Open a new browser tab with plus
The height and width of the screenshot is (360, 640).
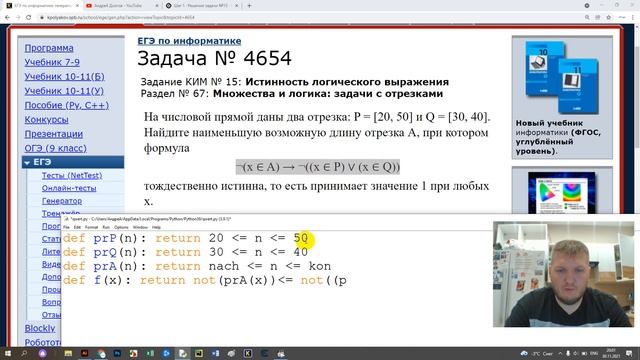click(x=249, y=6)
